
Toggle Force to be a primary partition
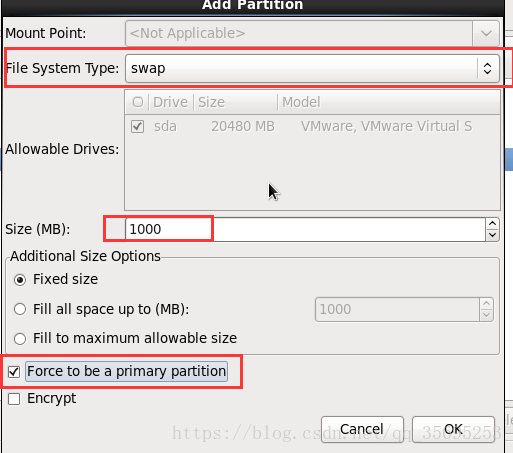click(x=14, y=372)
